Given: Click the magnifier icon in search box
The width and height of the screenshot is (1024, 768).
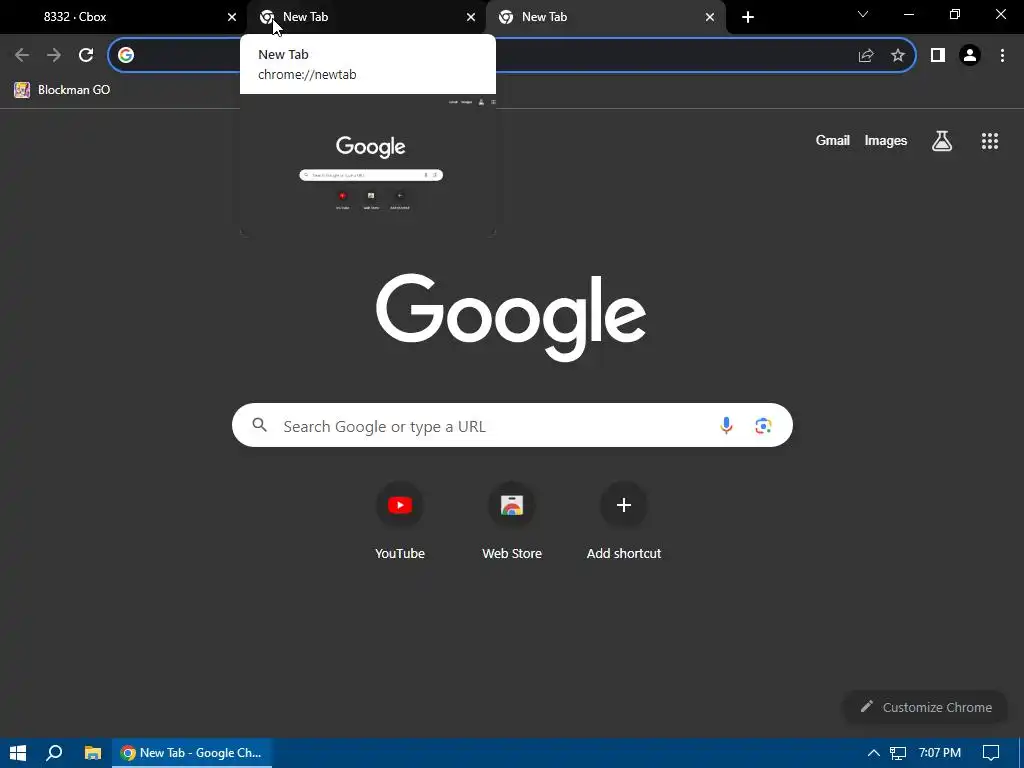Looking at the screenshot, I should pyautogui.click(x=259, y=425).
